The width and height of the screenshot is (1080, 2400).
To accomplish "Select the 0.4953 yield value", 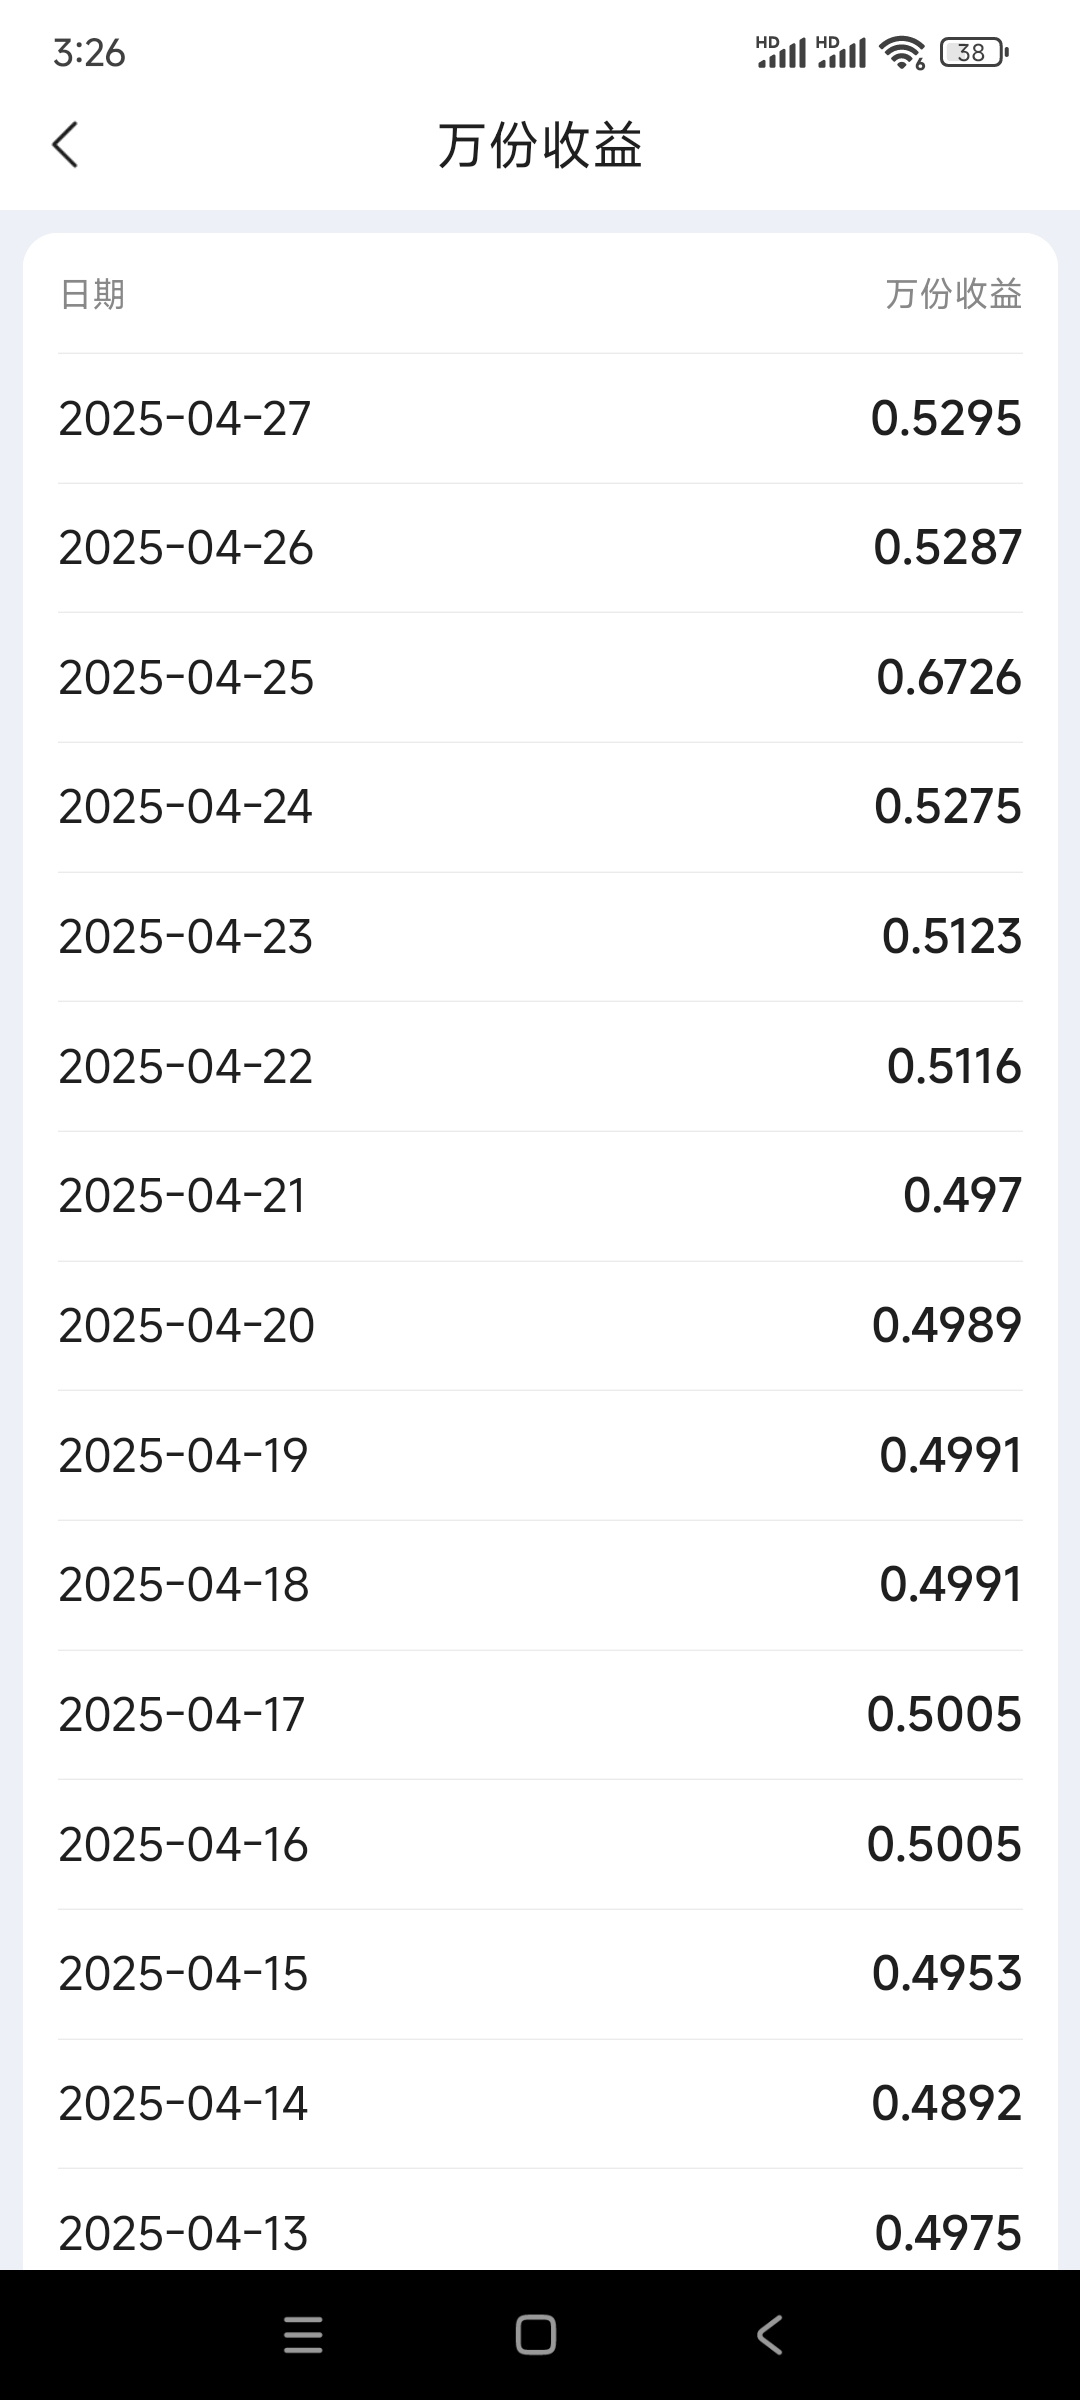I will [x=946, y=1974].
